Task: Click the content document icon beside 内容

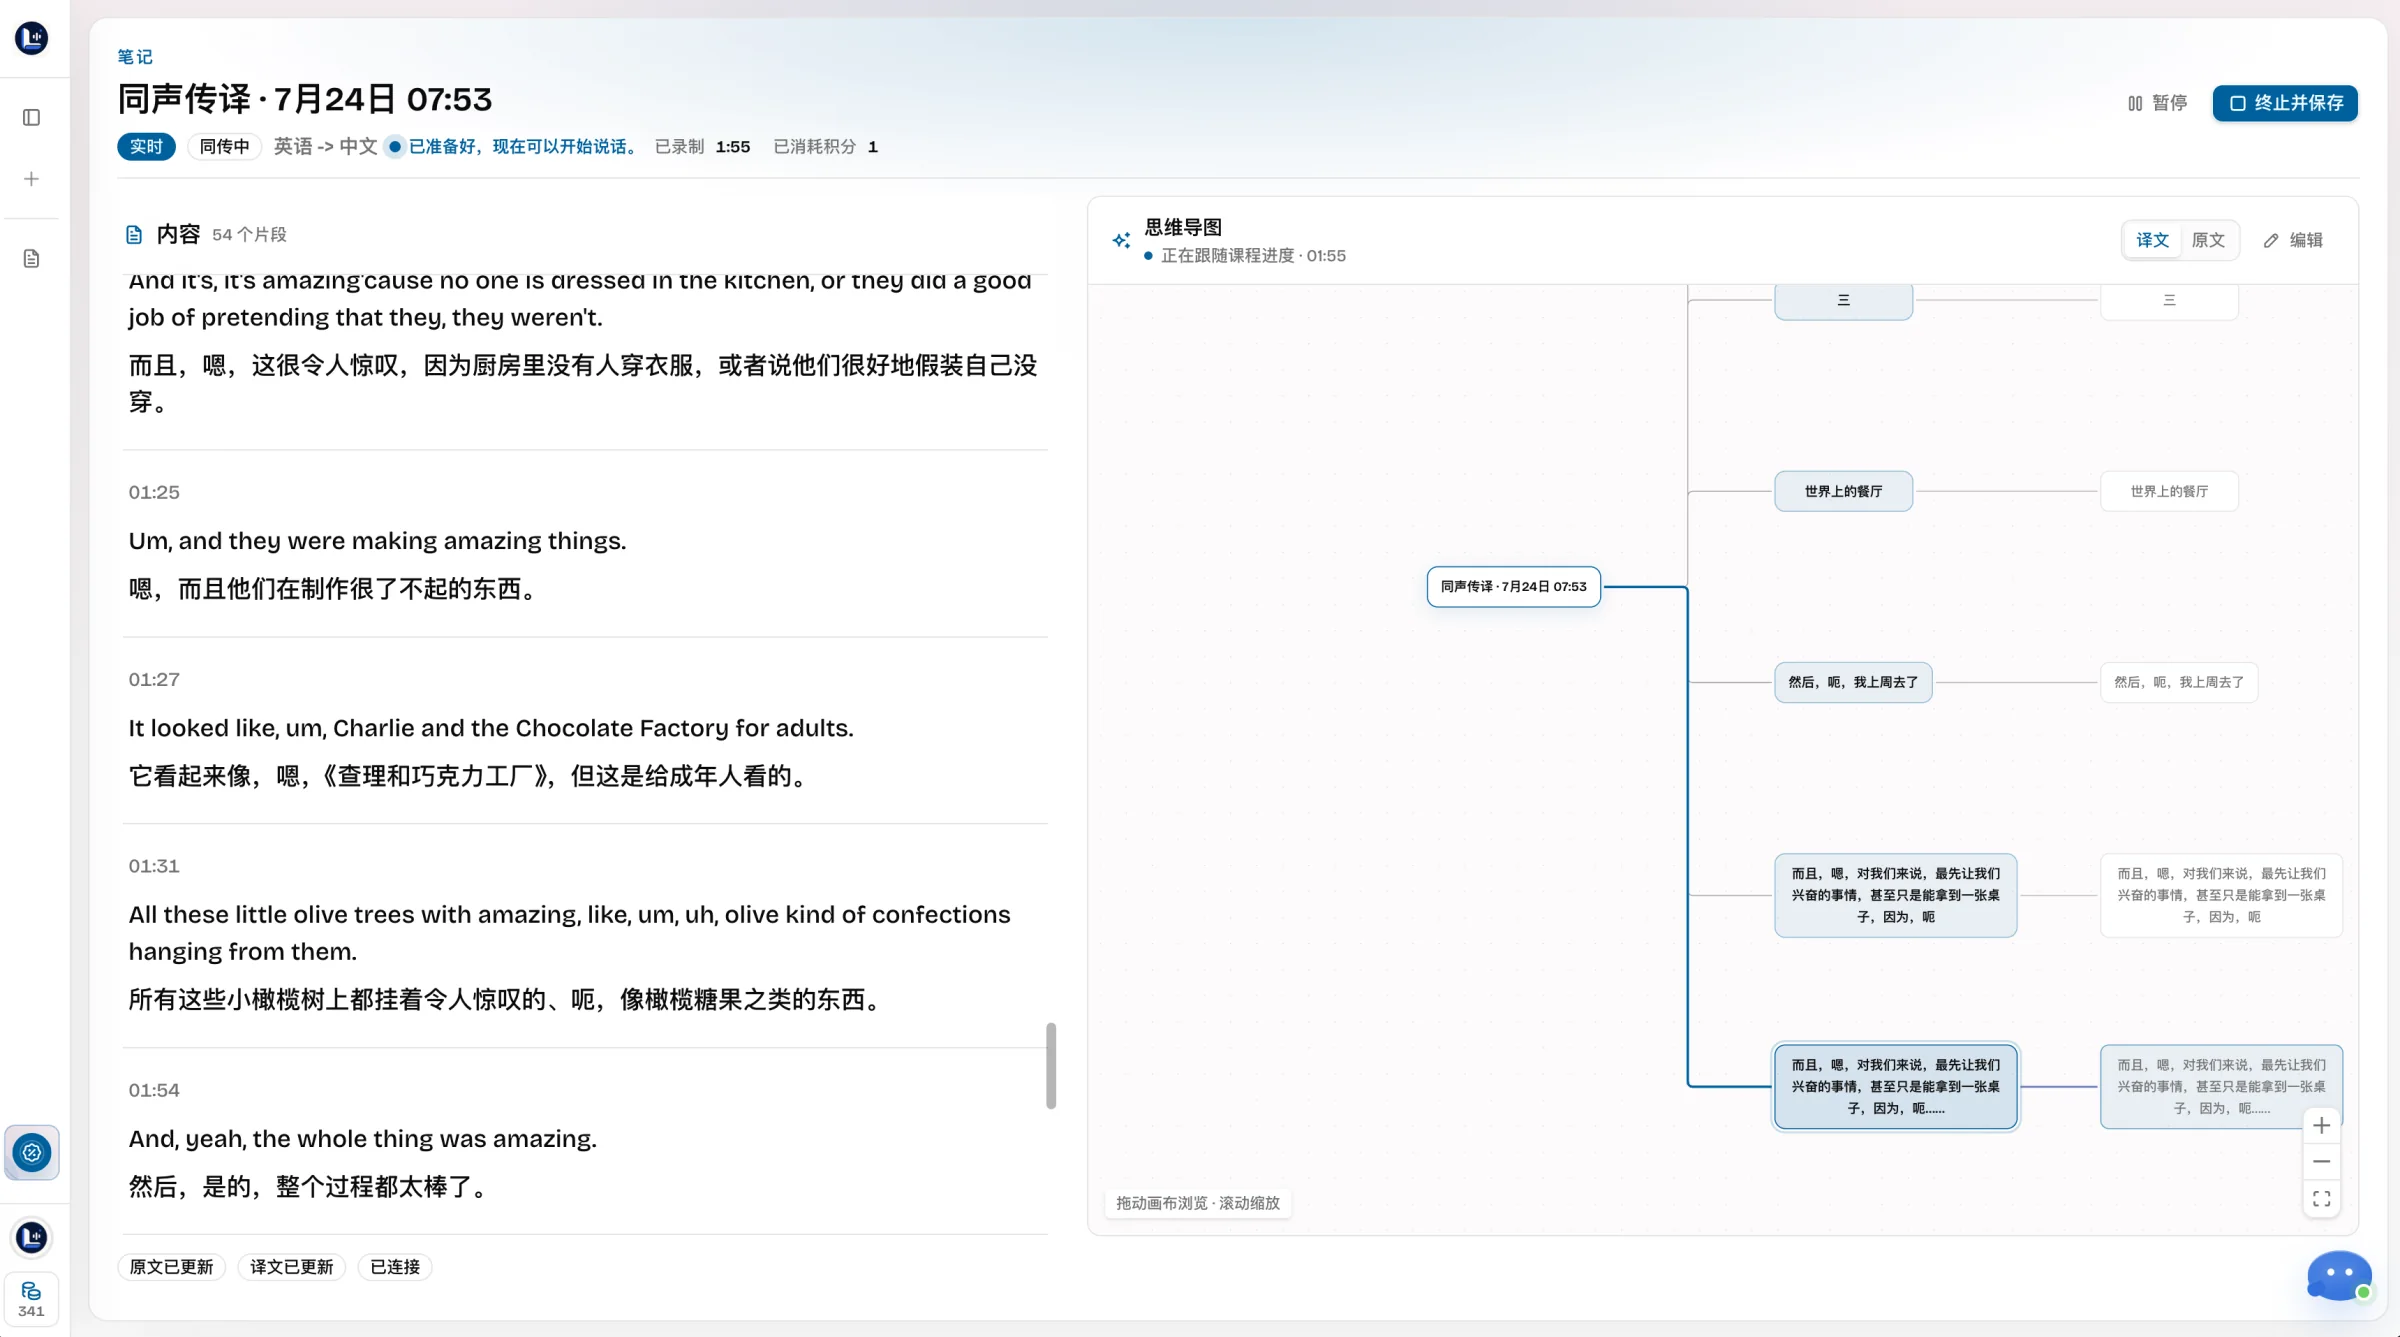Action: pyautogui.click(x=134, y=235)
